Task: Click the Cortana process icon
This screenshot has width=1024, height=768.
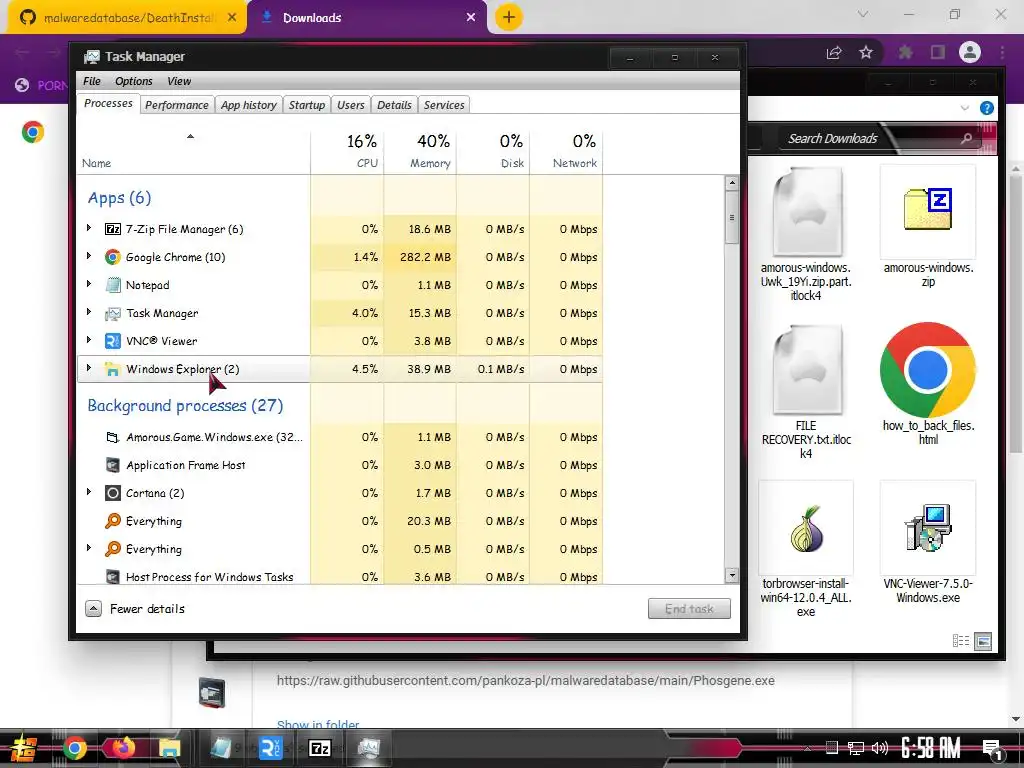Action: [112, 493]
